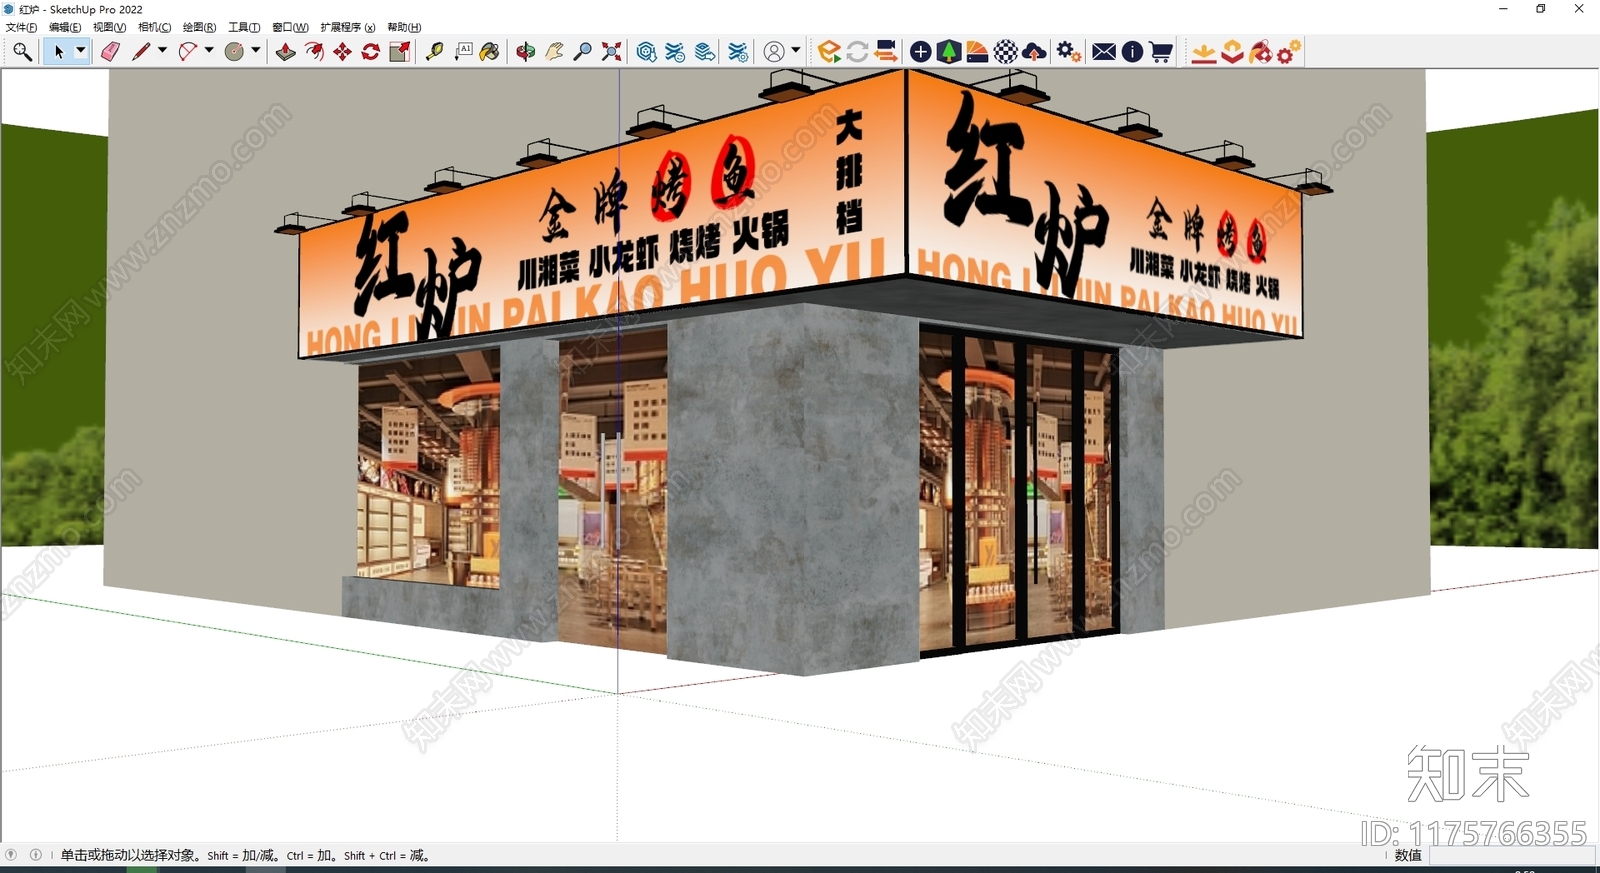Open the 视图(V) menu
Screen dimensions: 1600x873
point(109,27)
